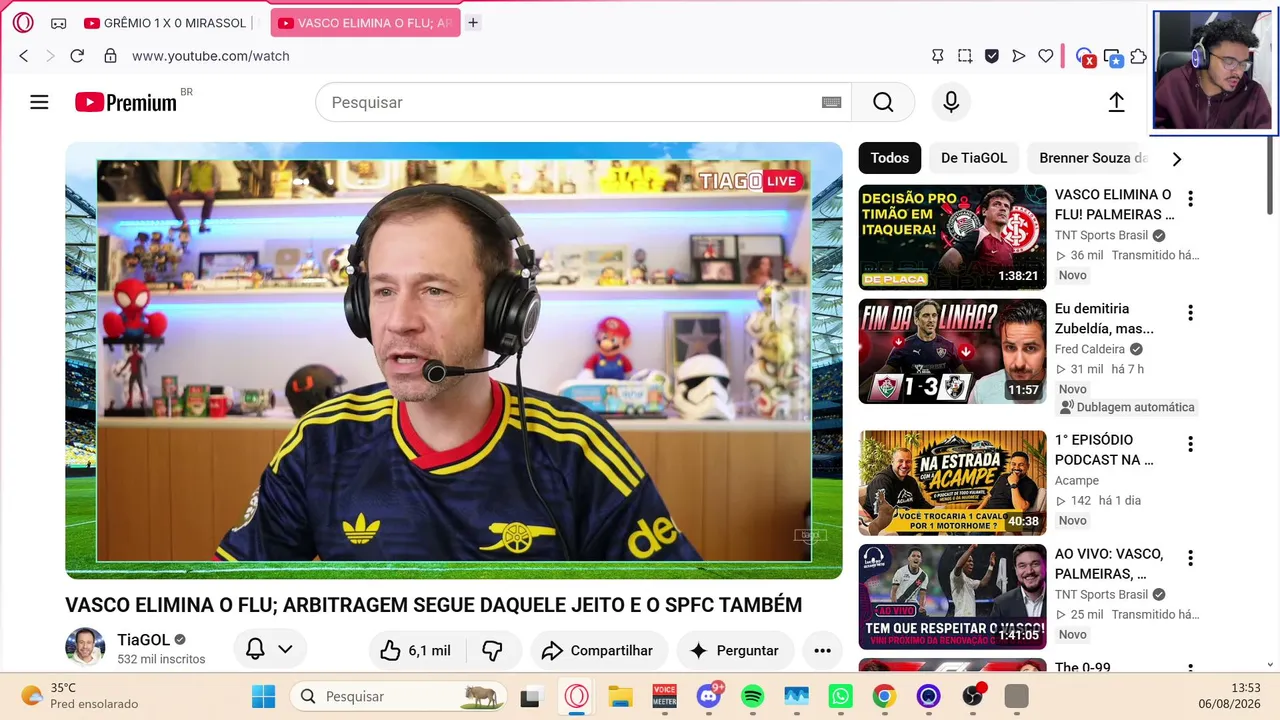The width and height of the screenshot is (1280, 720).
Task: Open Opera ad blocker shield icon
Action: pos(991,56)
